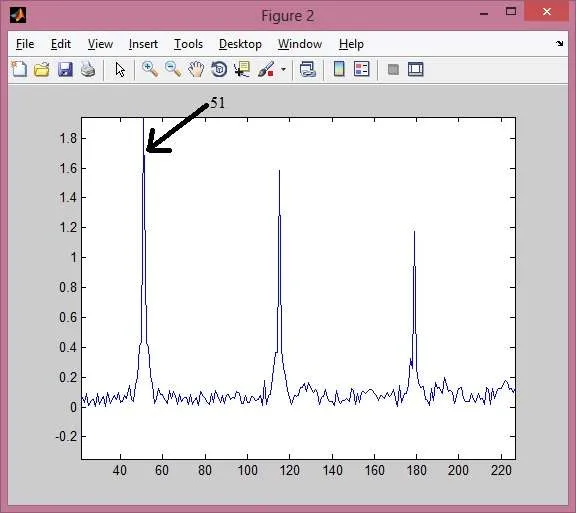Click the New Figure icon
Viewport: 576px width, 513px height.
point(19,69)
